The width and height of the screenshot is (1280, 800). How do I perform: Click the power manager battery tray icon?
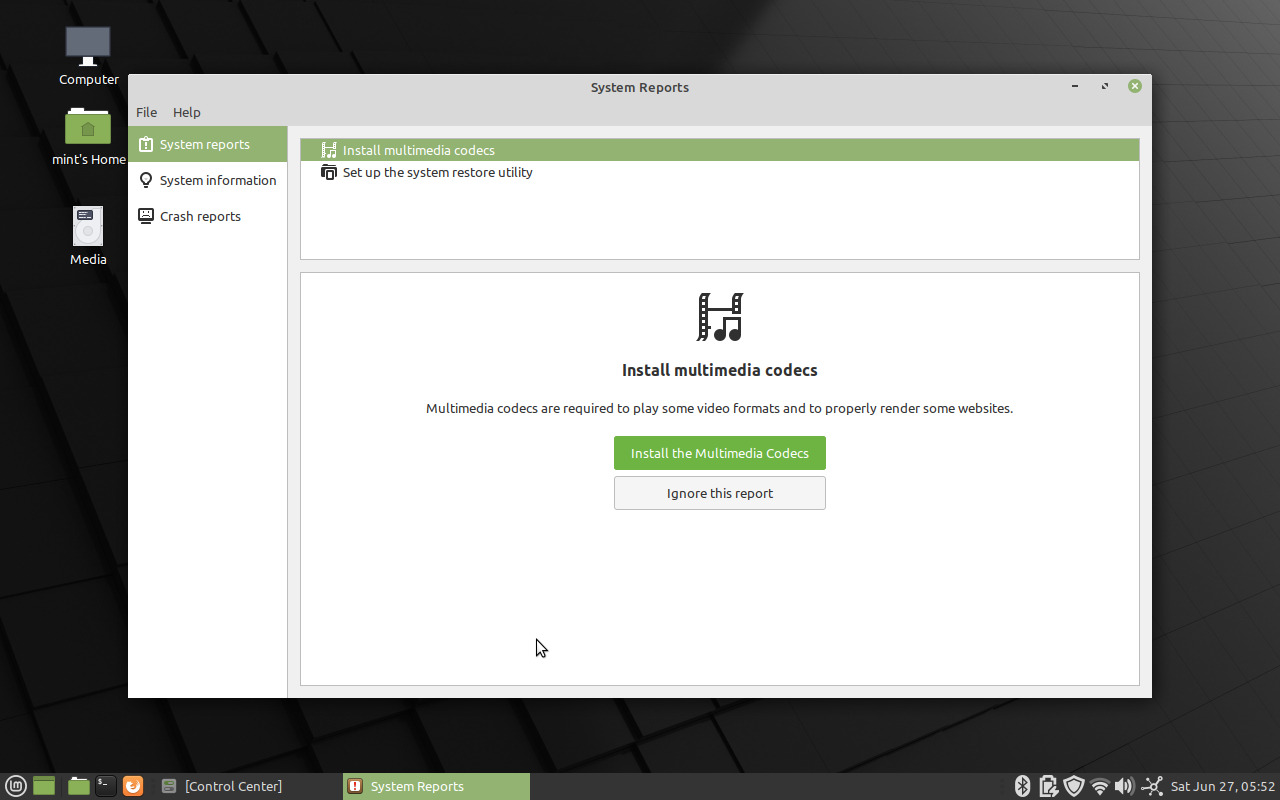pos(1048,786)
